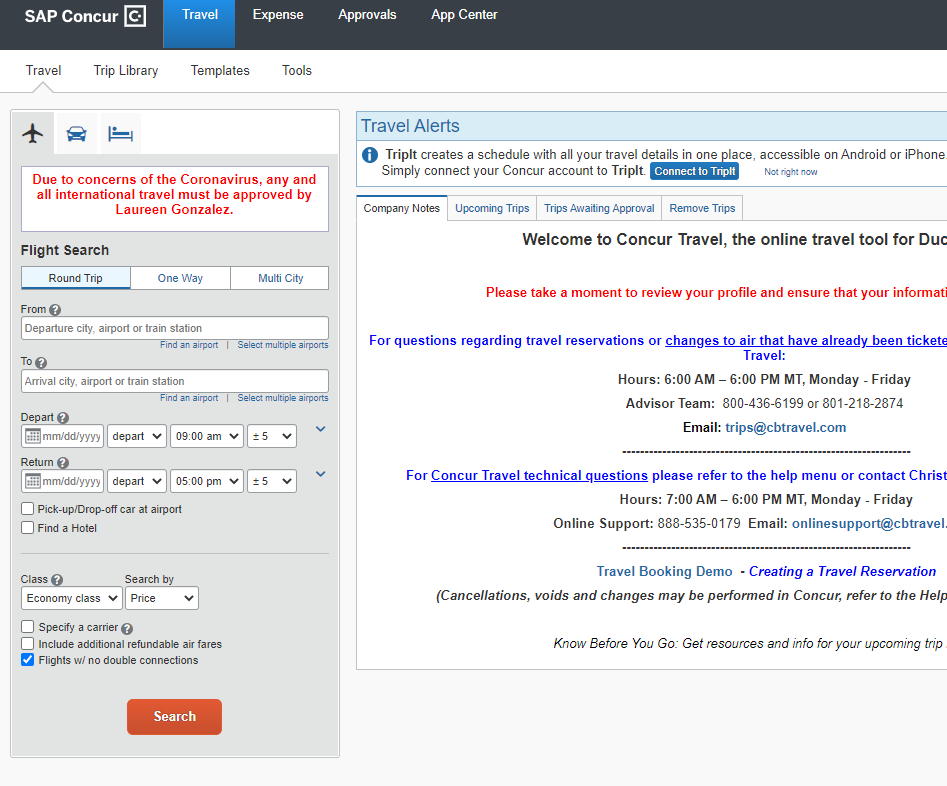947x786 pixels.
Task: Expand the Return row chevron
Action: click(321, 474)
